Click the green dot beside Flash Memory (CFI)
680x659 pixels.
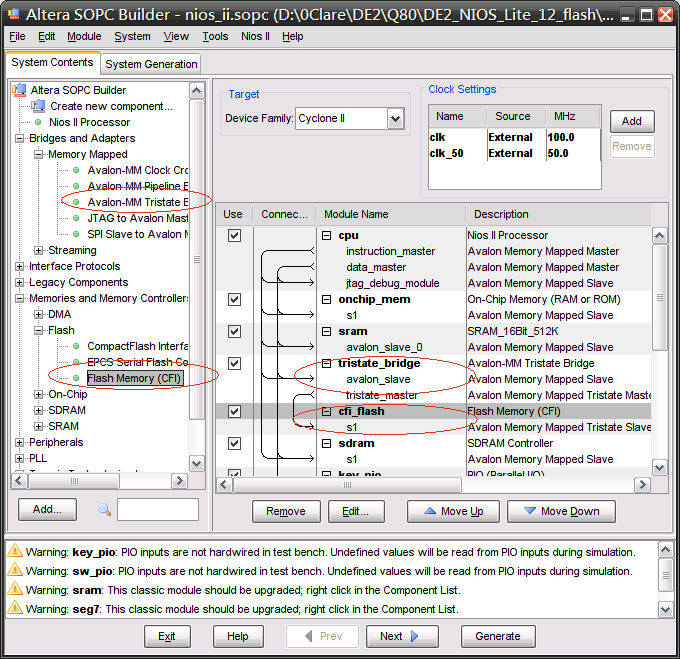pos(76,378)
